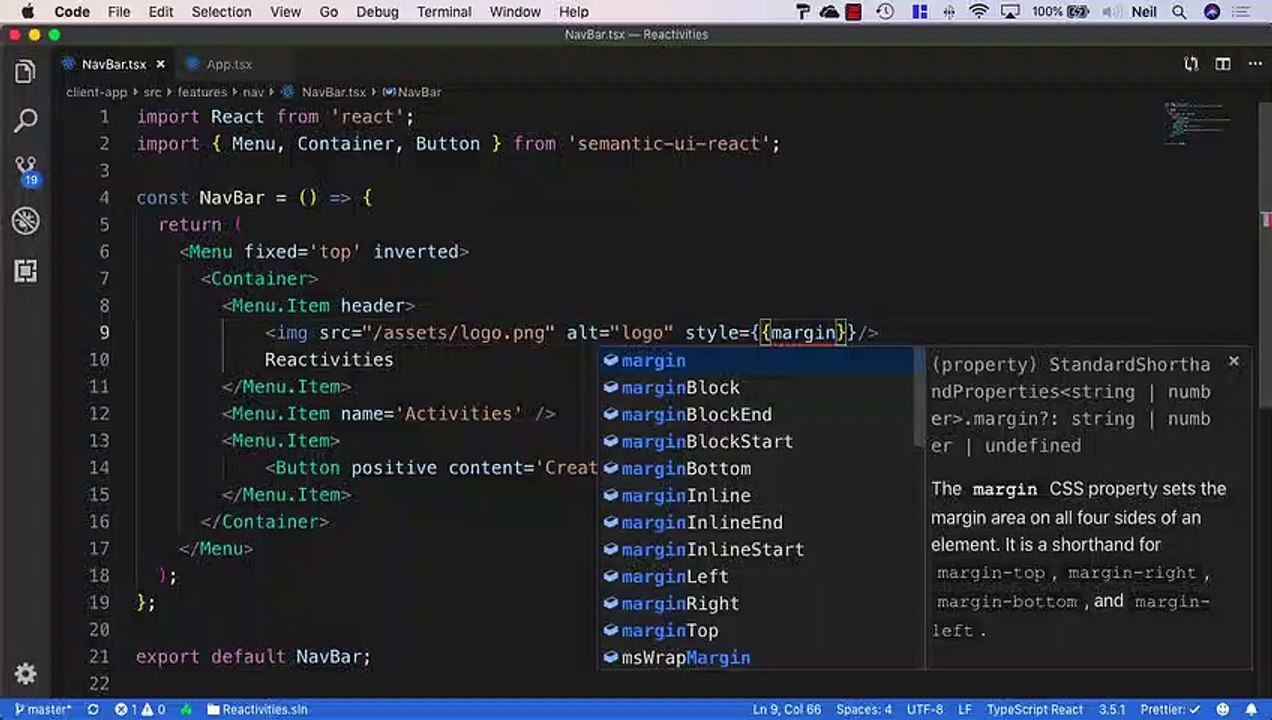Select the msWrapMargin suggestion
Screen dimensions: 1272x720
click(x=756, y=658)
